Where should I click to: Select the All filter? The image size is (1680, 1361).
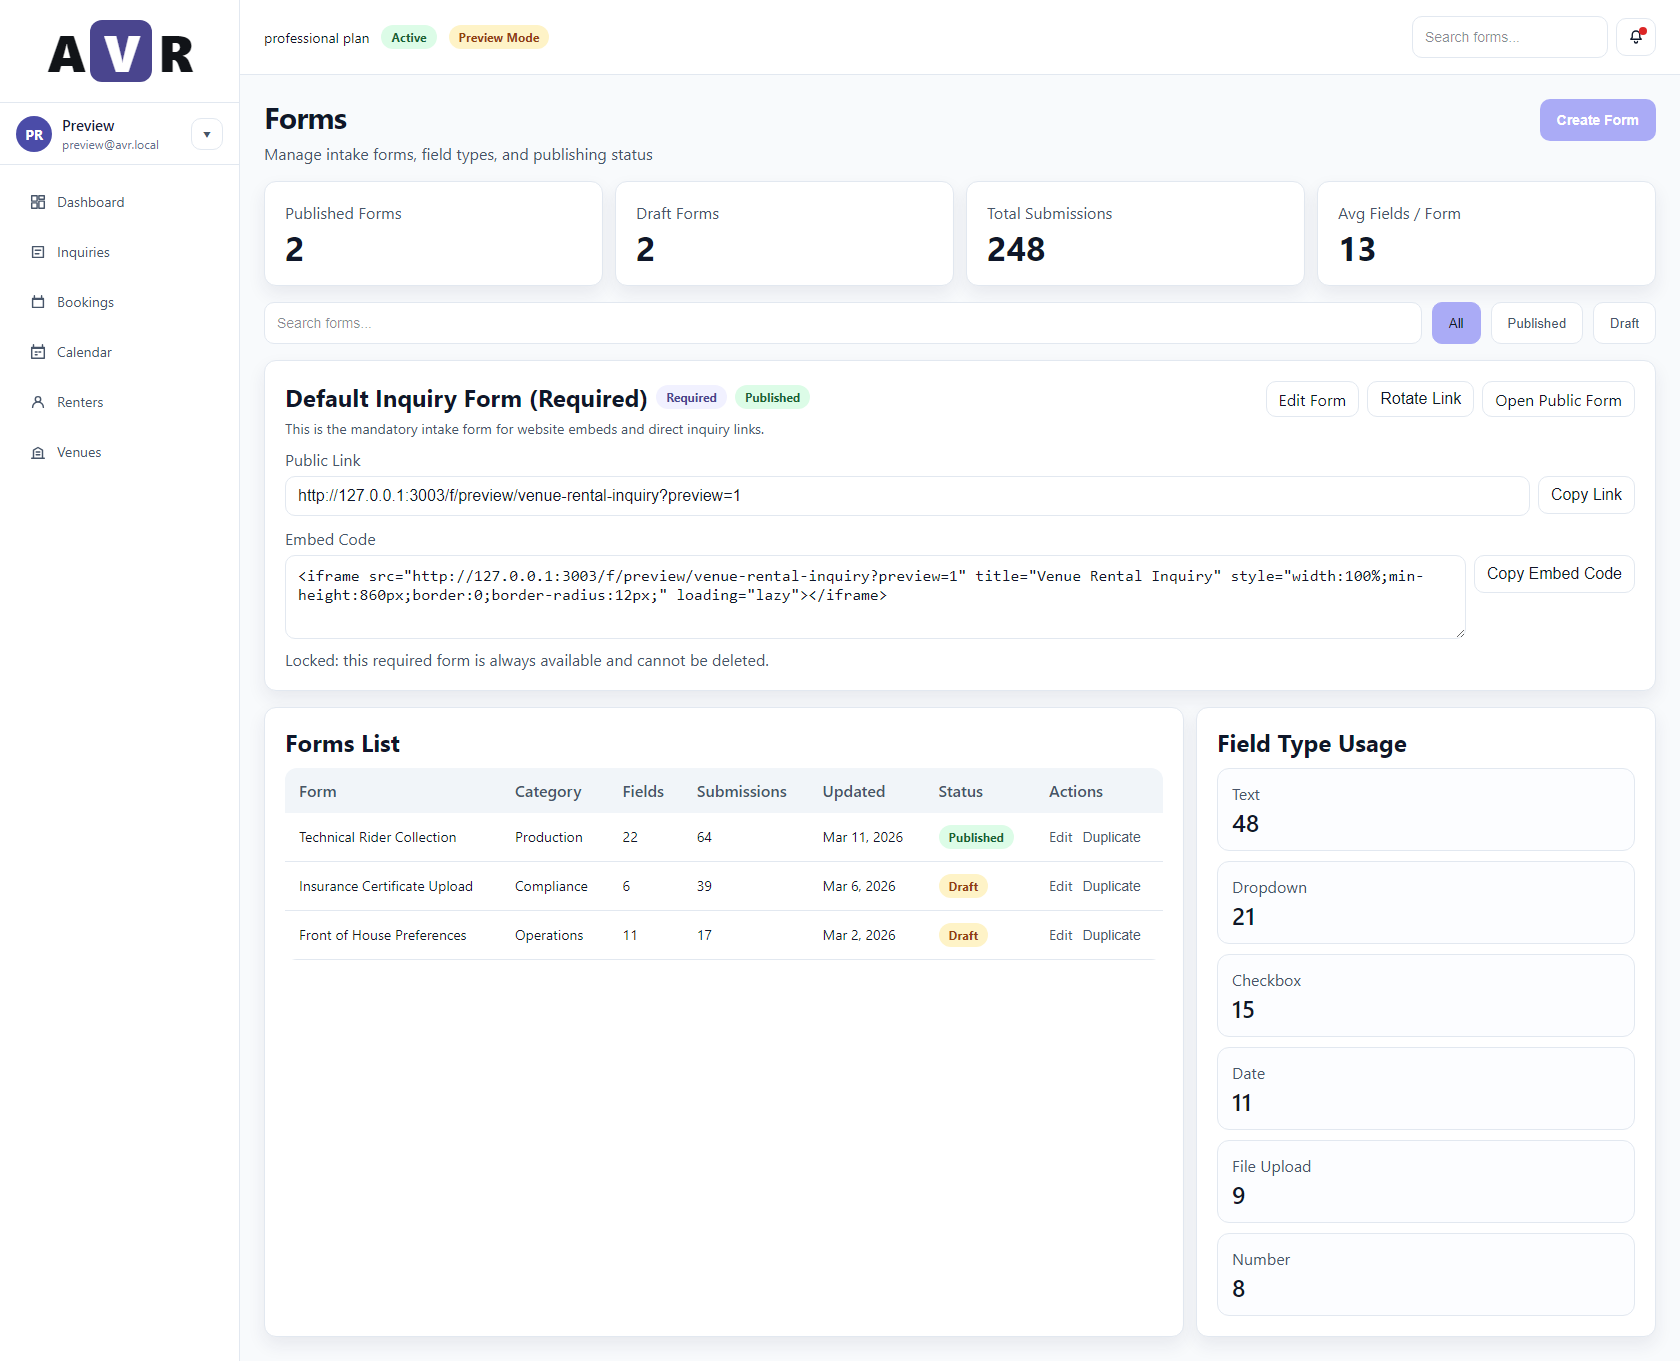point(1456,322)
